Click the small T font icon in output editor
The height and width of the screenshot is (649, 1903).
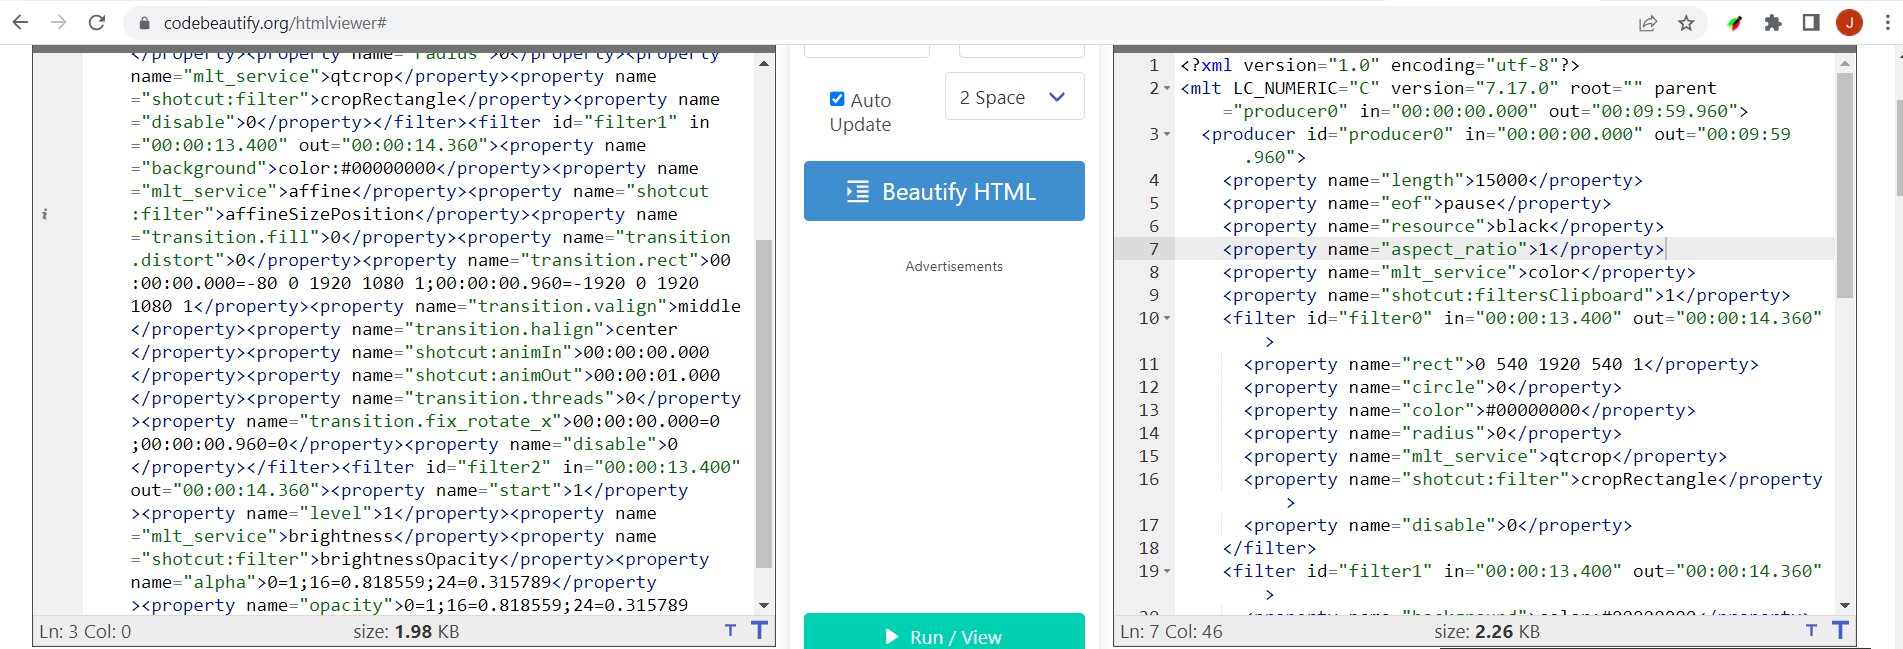click(x=1811, y=630)
